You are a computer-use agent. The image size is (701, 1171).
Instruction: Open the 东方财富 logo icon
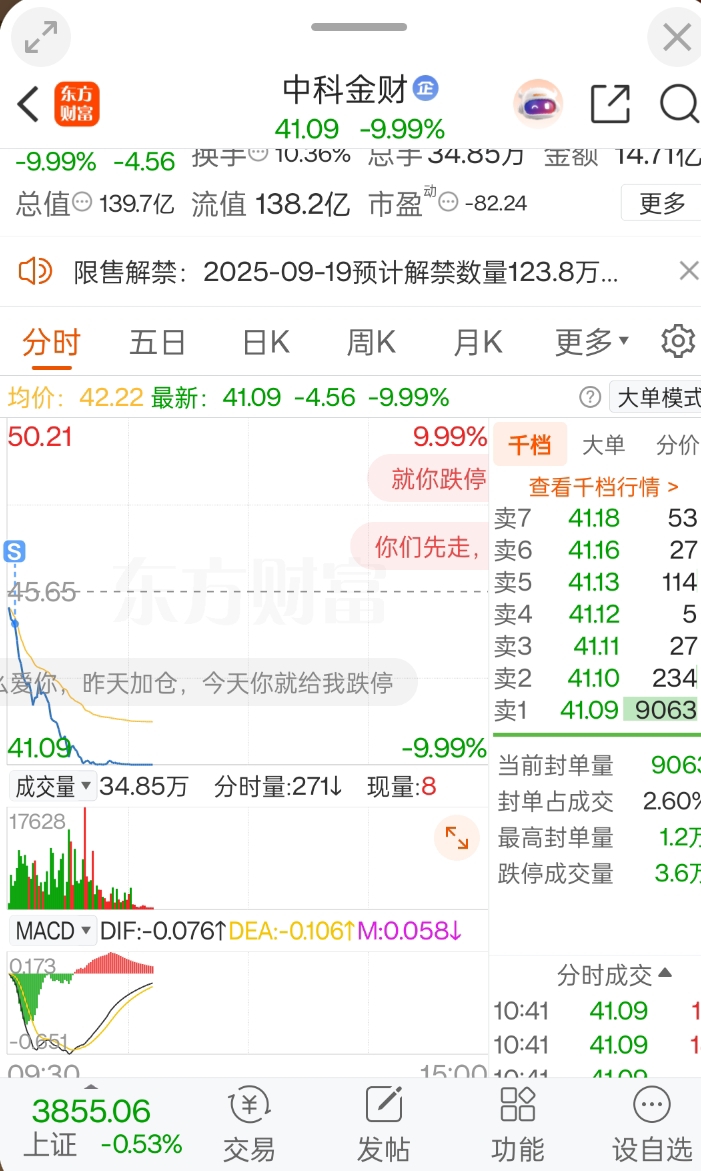[77, 104]
